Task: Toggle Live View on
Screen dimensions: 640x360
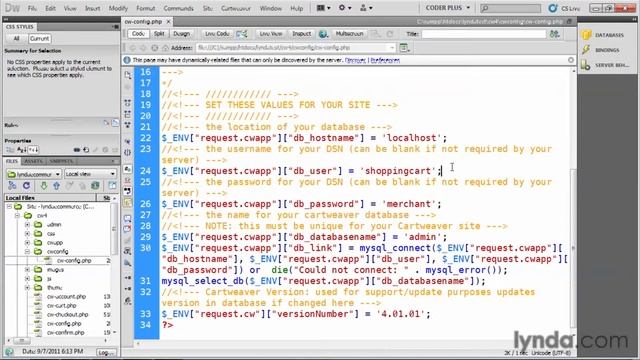Action: pos(271,34)
